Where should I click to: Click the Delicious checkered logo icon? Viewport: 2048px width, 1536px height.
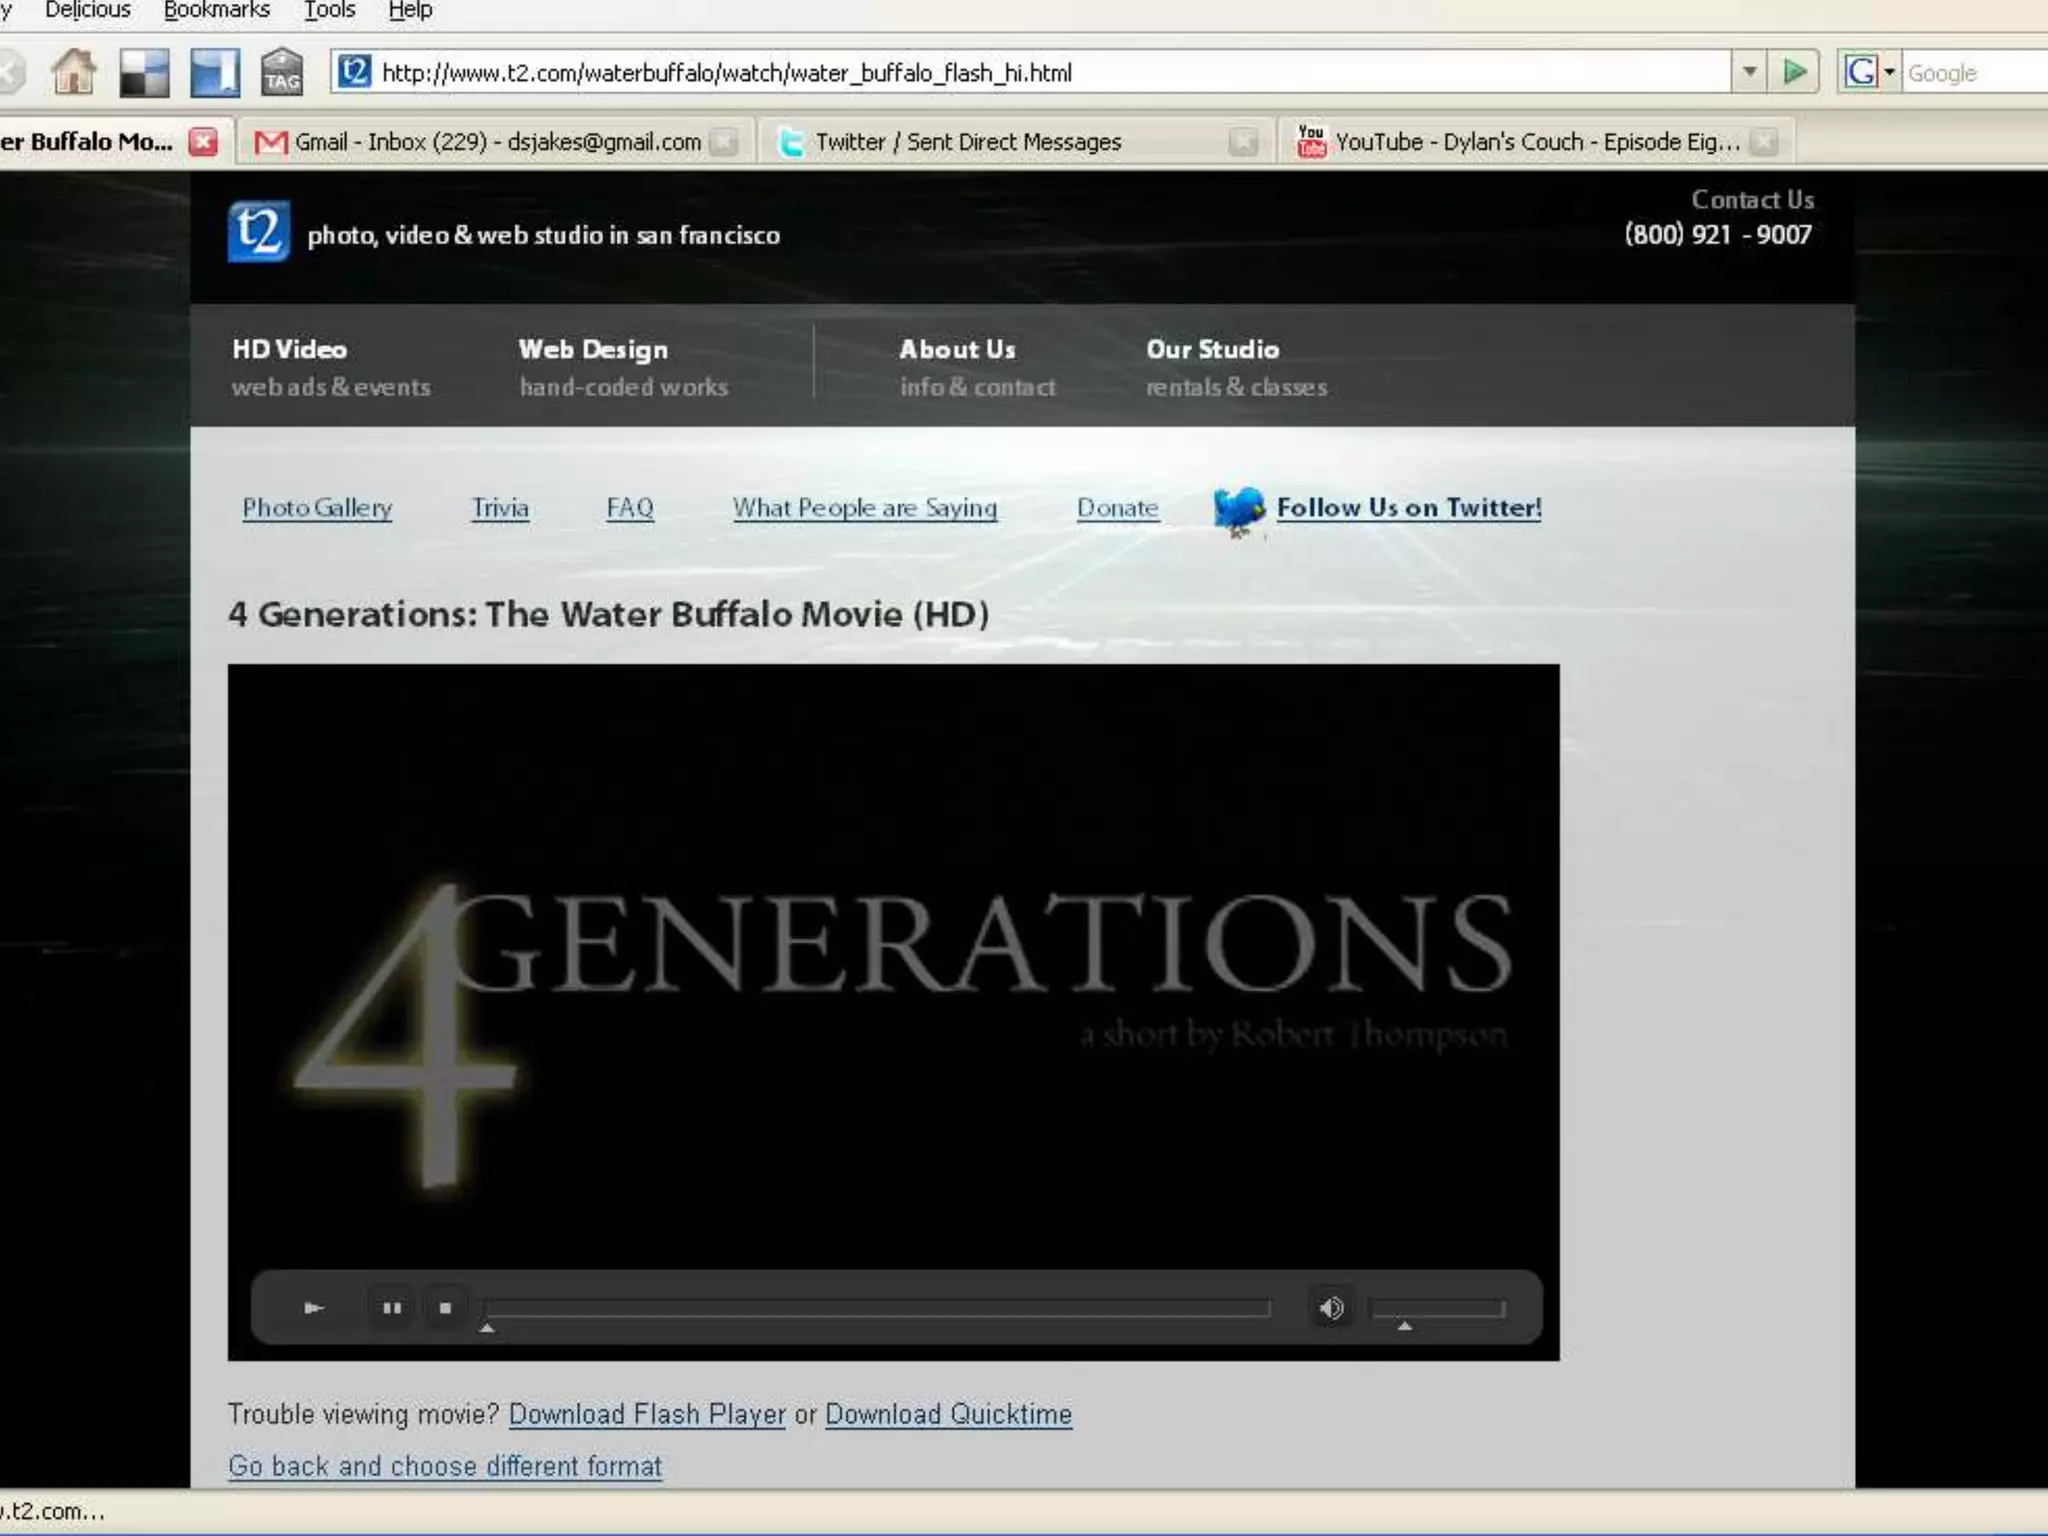click(x=144, y=73)
